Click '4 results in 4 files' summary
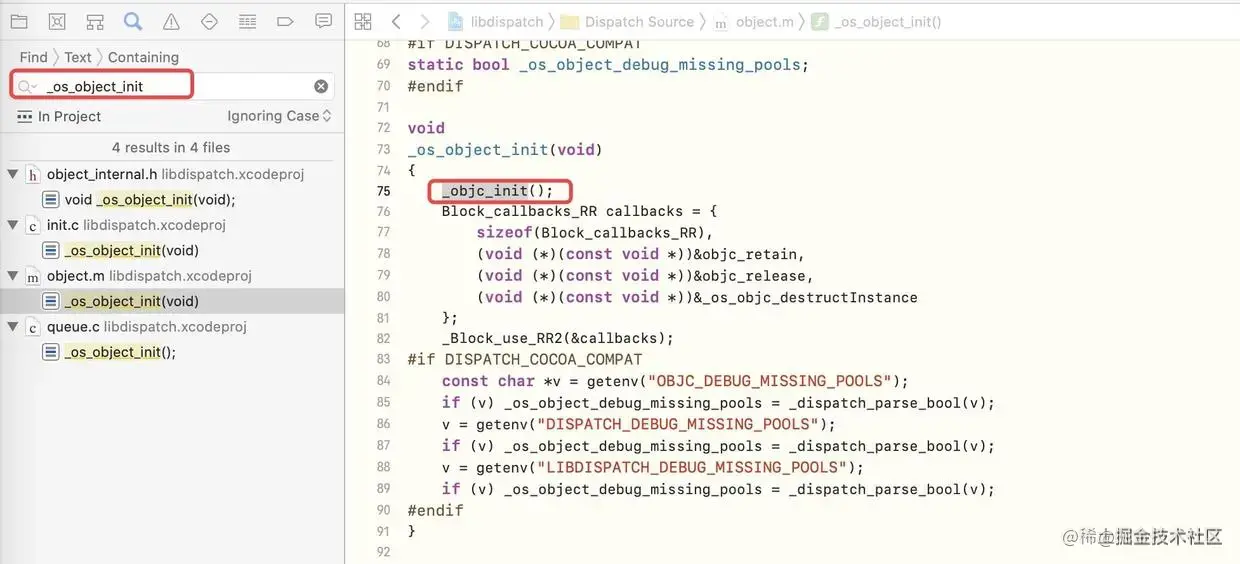 tap(171, 147)
